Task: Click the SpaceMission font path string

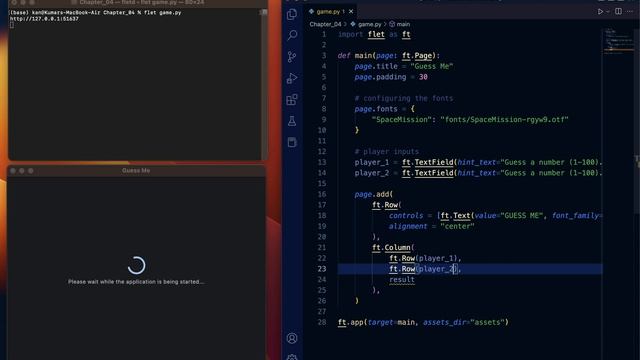Action: pyautogui.click(x=504, y=120)
